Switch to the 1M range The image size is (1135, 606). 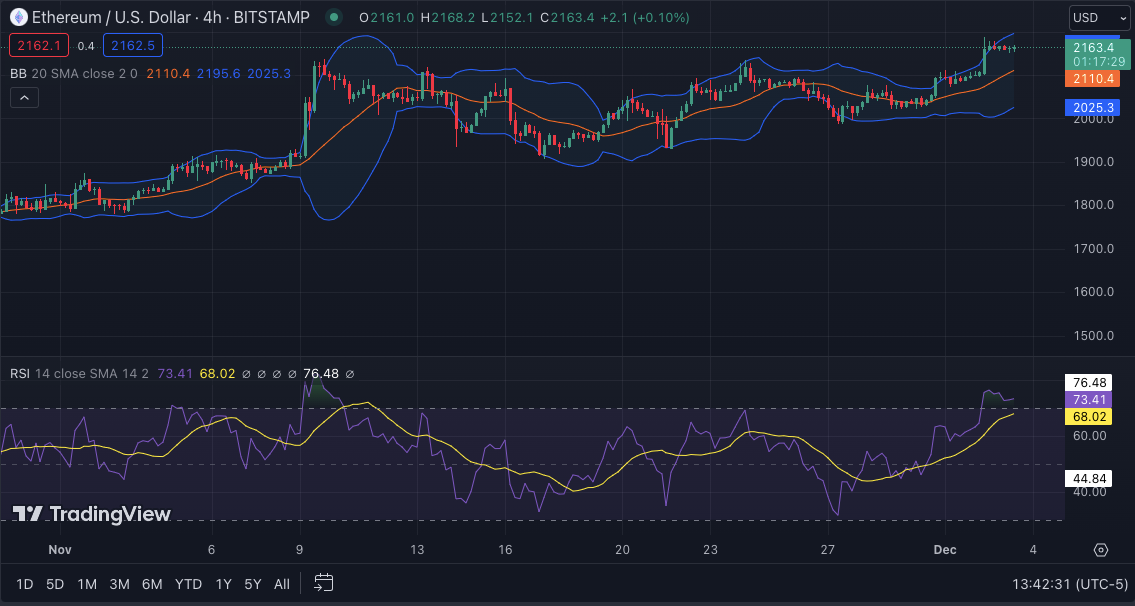(x=87, y=584)
